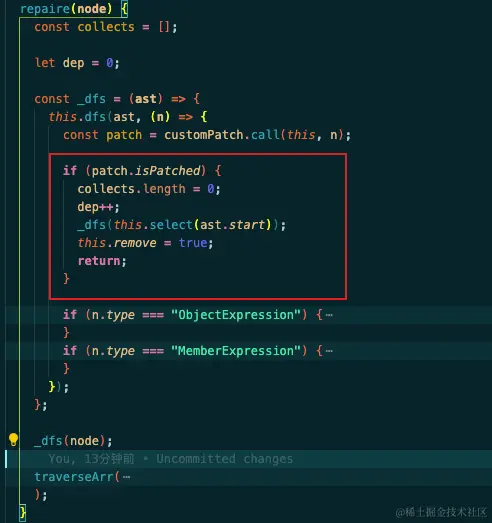The width and height of the screenshot is (492, 523).
Task: Click 'collects.length = 0' statement
Action: pyautogui.click(x=149, y=189)
